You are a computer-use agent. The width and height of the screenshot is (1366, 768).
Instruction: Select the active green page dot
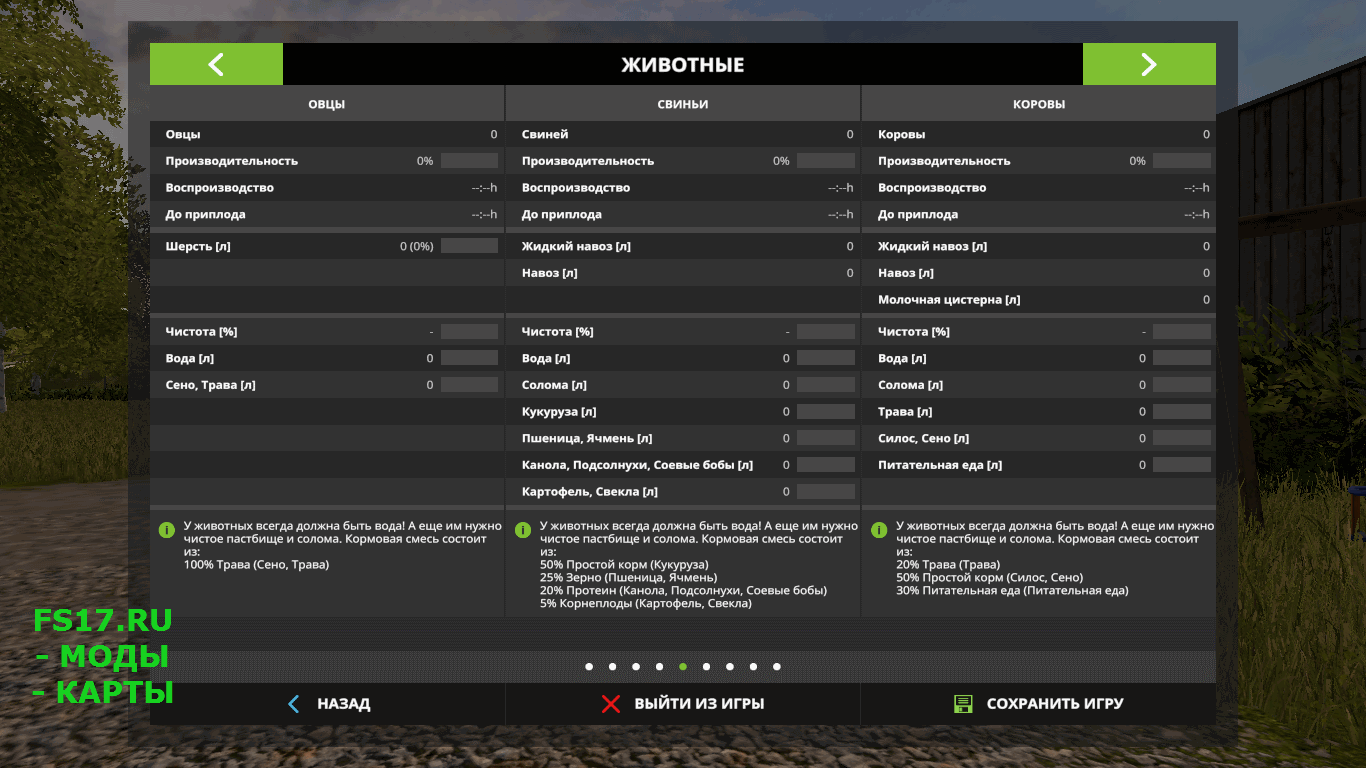(x=683, y=666)
